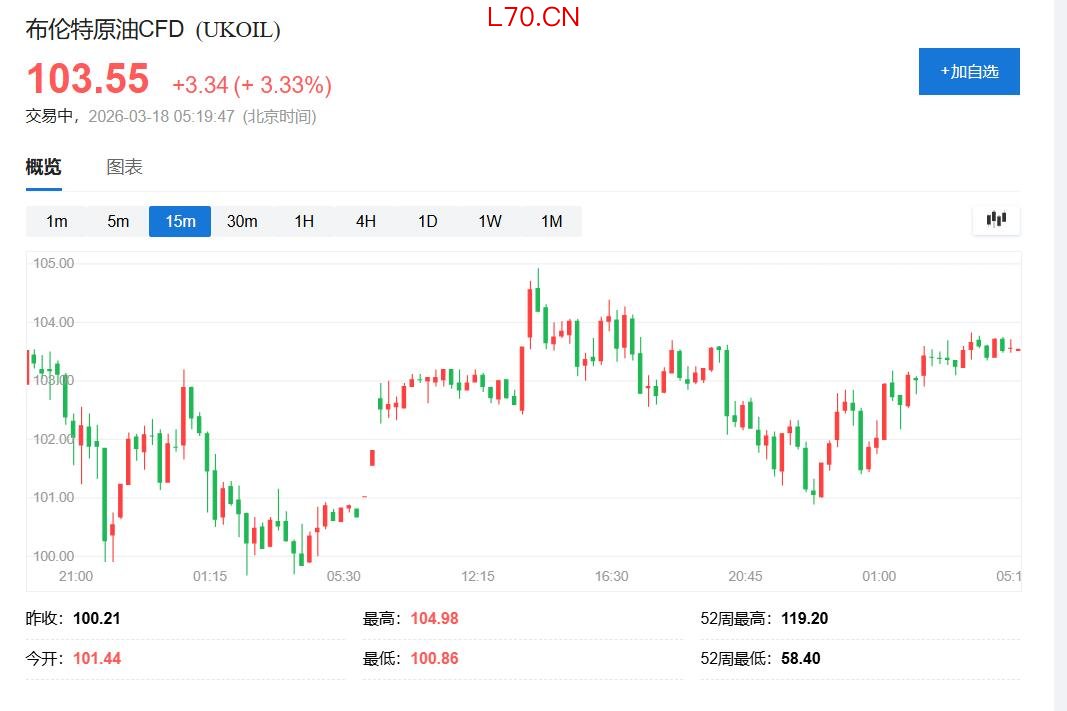The image size is (1067, 711).
Task: Select the 1m timeframe
Action: click(57, 221)
